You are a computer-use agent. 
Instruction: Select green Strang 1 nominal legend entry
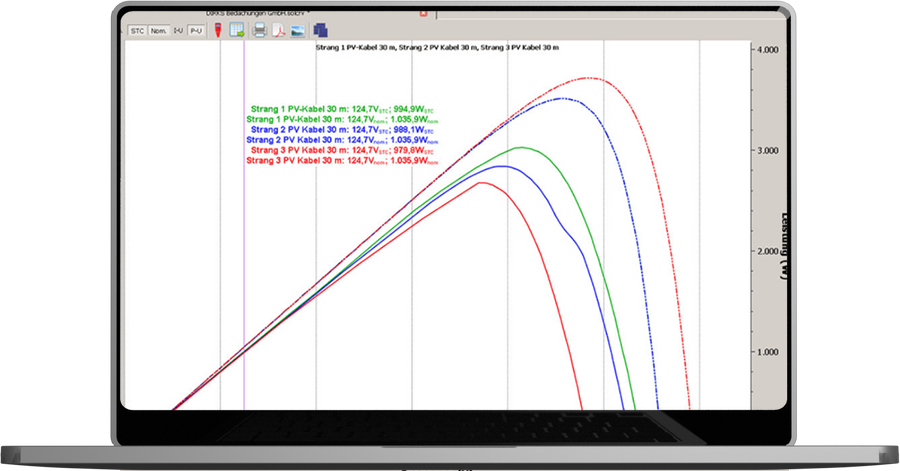tap(342, 120)
